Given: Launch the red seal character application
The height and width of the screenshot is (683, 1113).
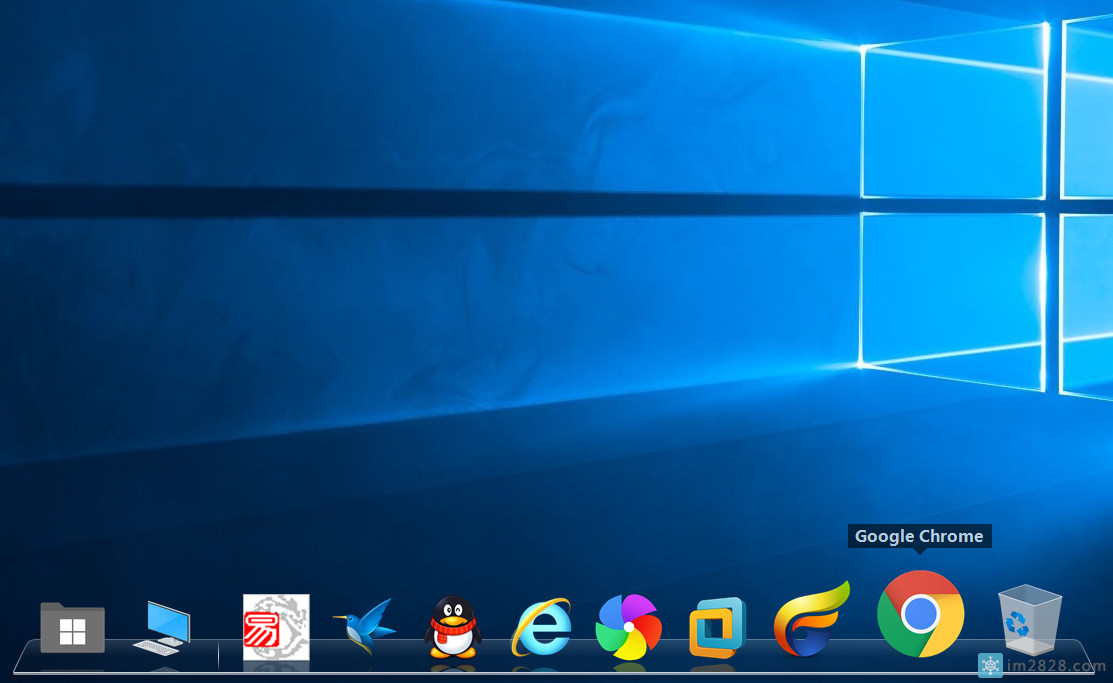Looking at the screenshot, I should pos(276,627).
